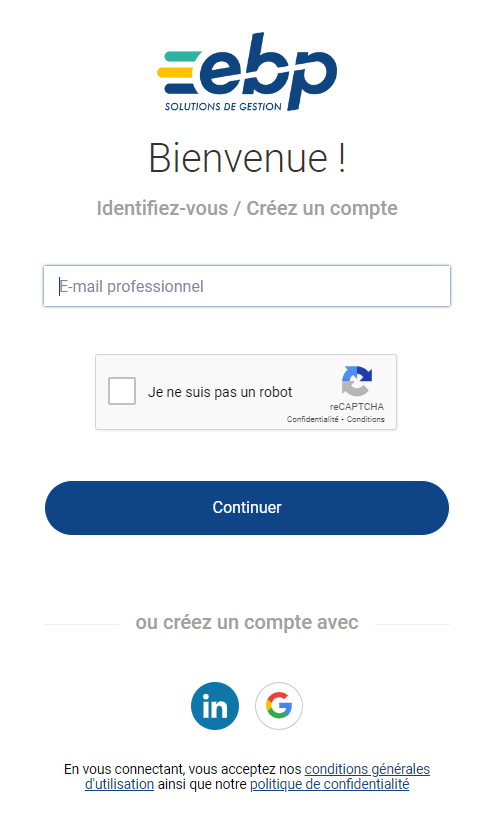
Task: Click the 'd'utilisation' link text
Action: click(x=119, y=784)
